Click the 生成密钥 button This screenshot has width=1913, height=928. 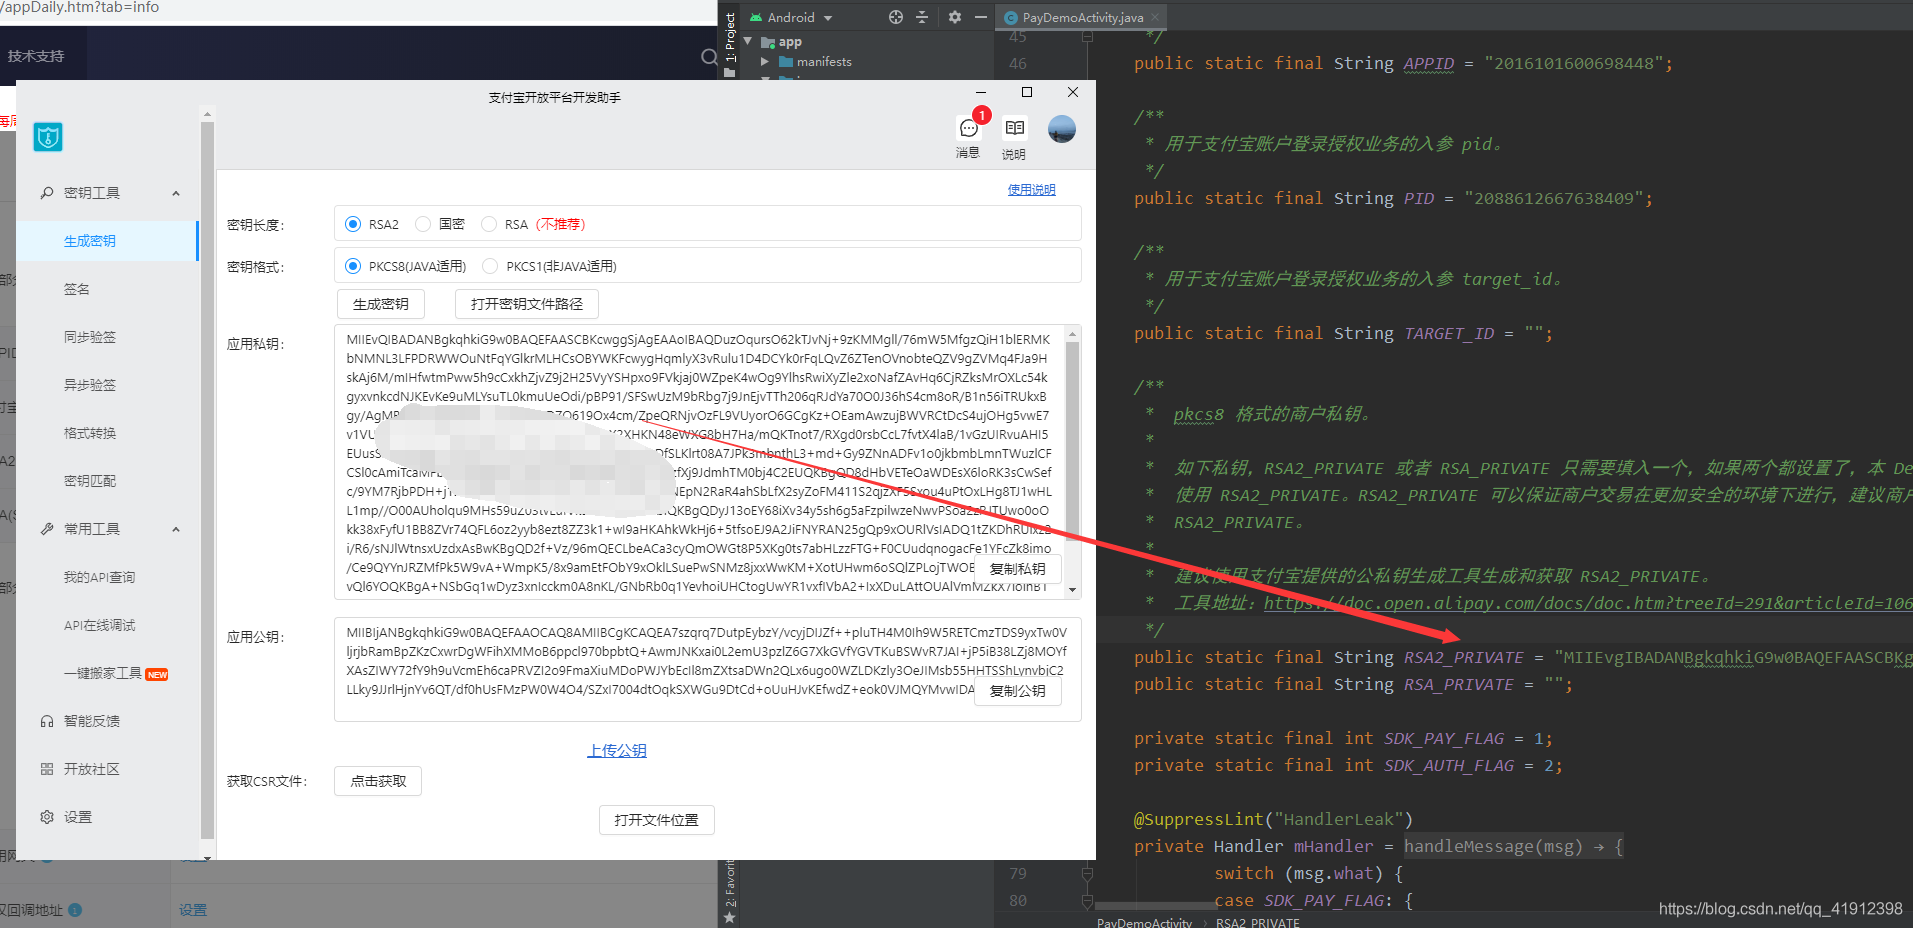point(381,304)
